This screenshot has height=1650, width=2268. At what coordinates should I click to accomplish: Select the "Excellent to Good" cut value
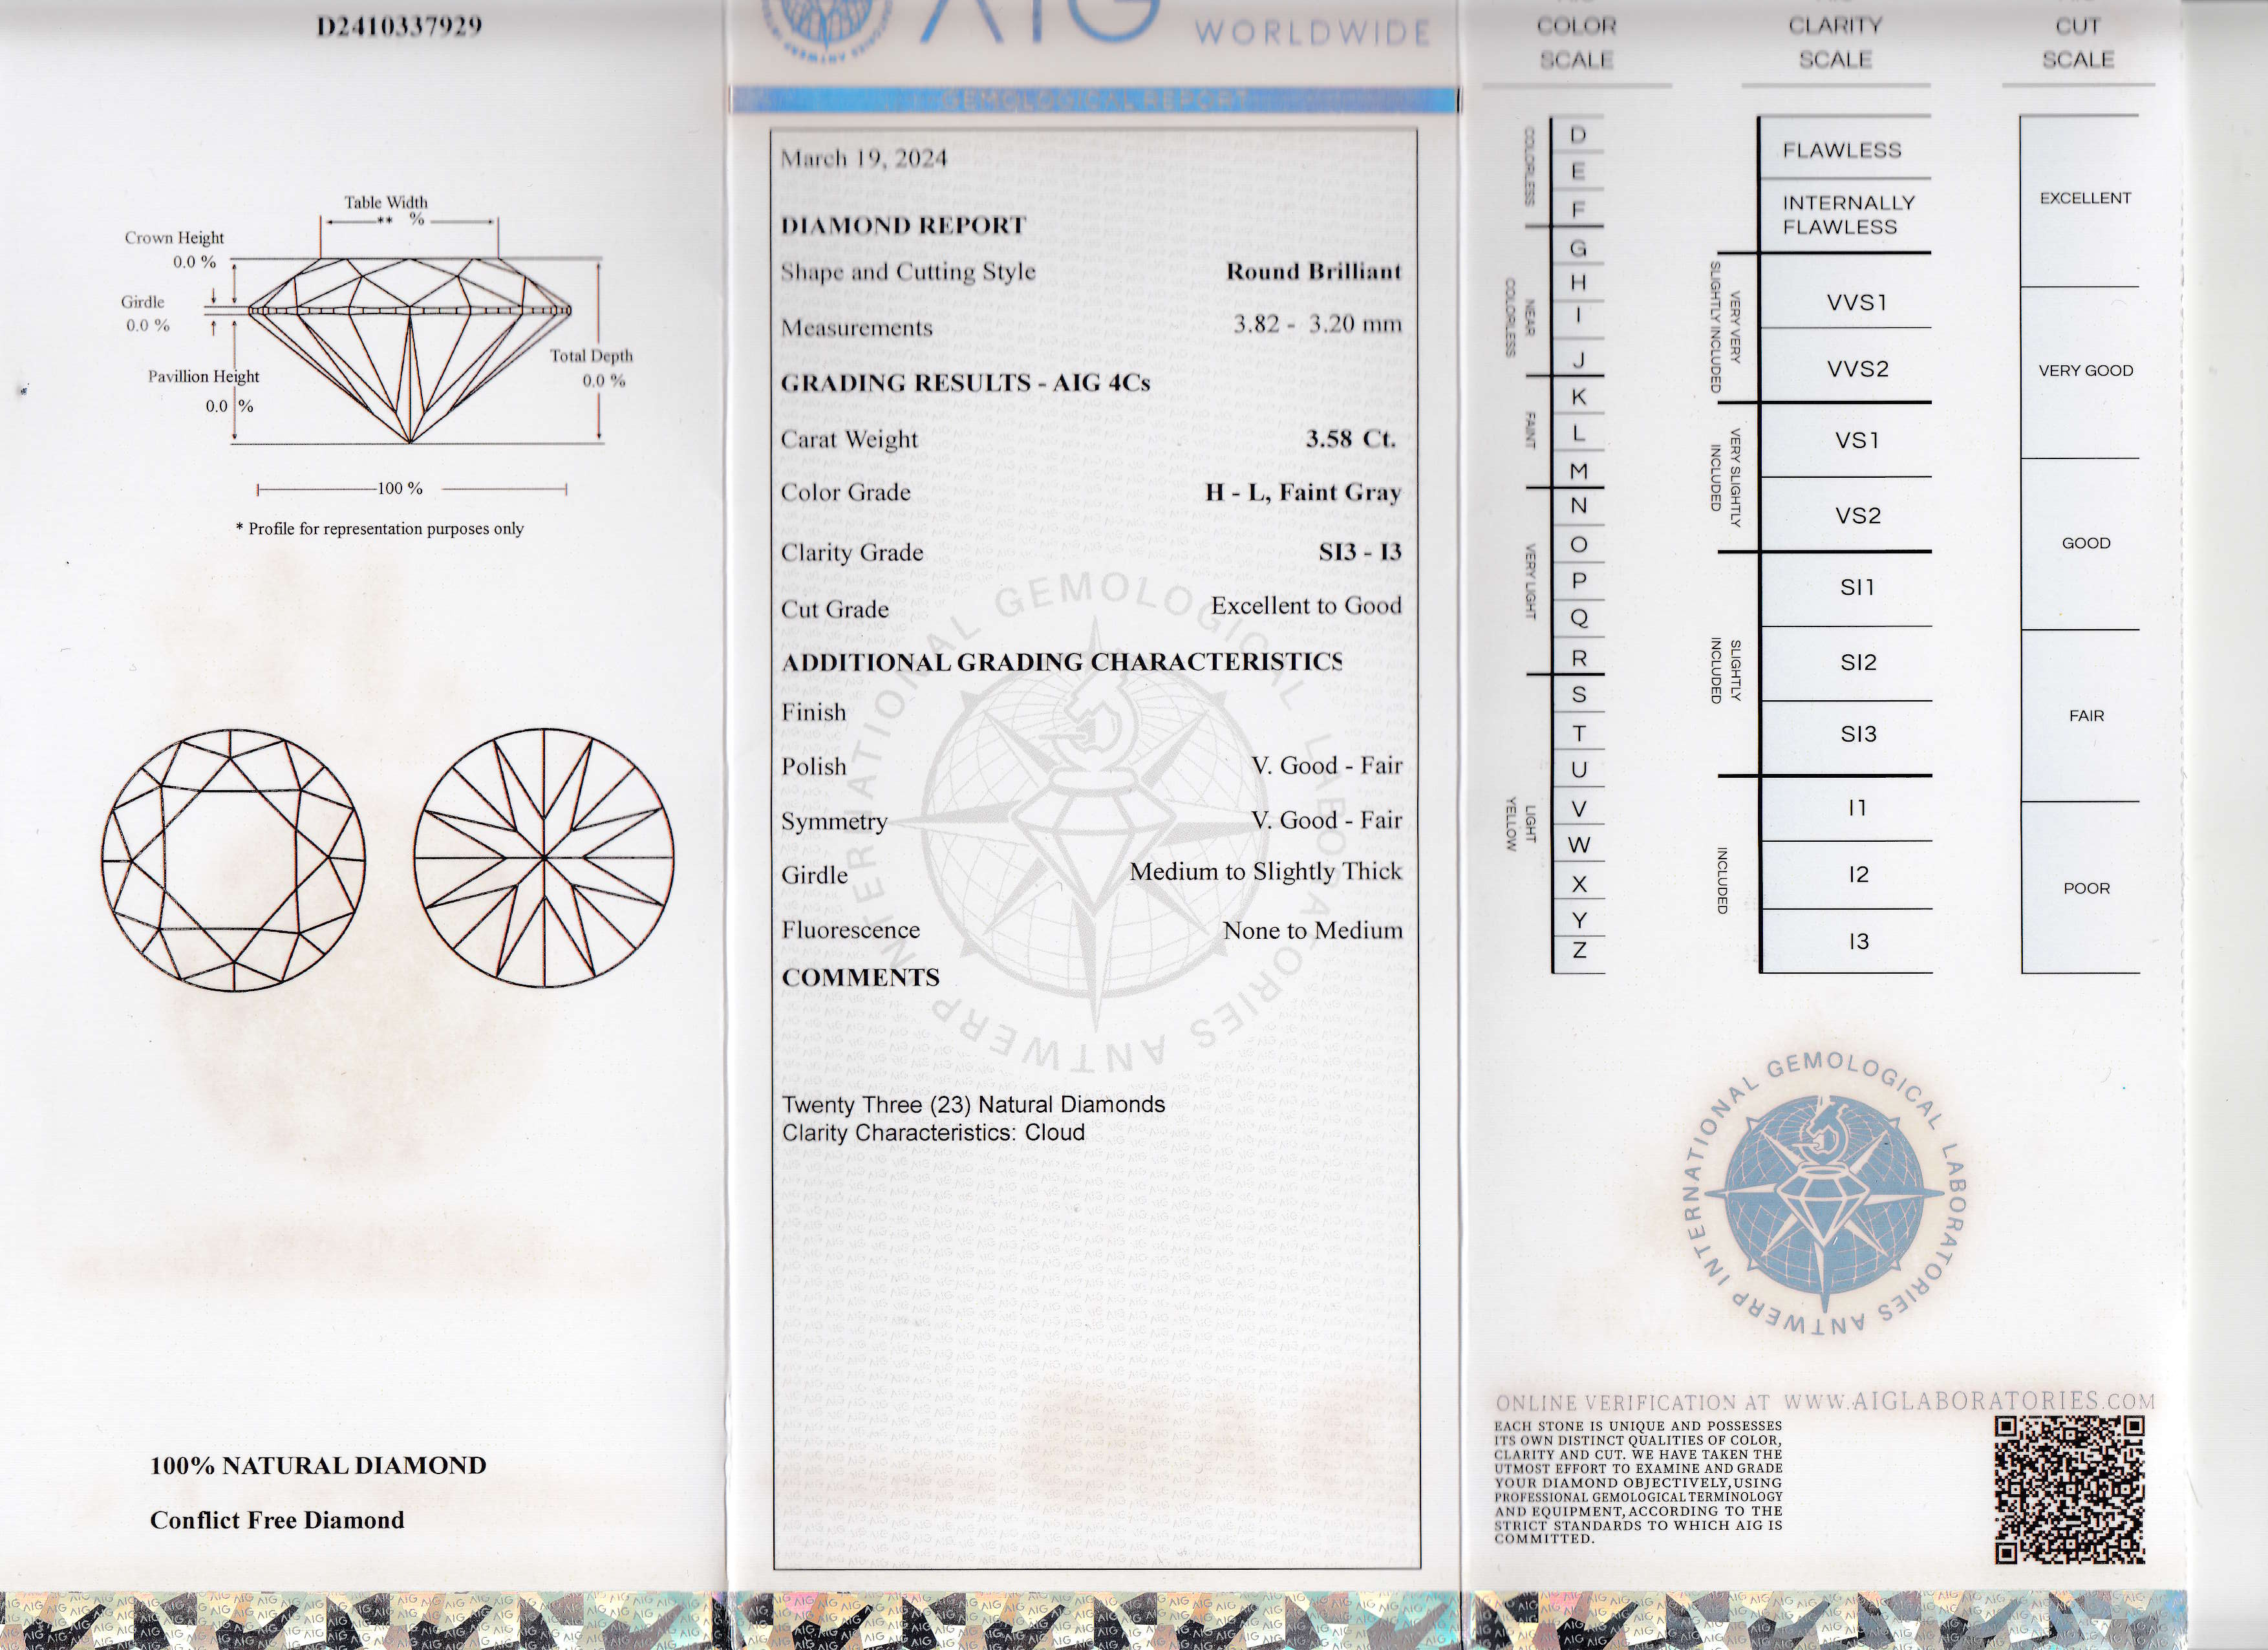click(1306, 605)
